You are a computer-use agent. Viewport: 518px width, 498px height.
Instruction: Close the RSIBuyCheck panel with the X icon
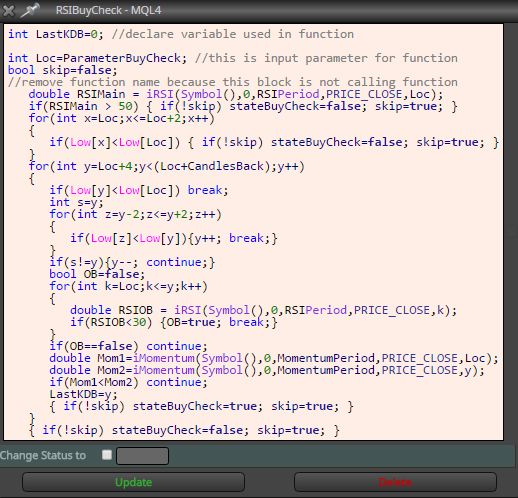tap(9, 10)
